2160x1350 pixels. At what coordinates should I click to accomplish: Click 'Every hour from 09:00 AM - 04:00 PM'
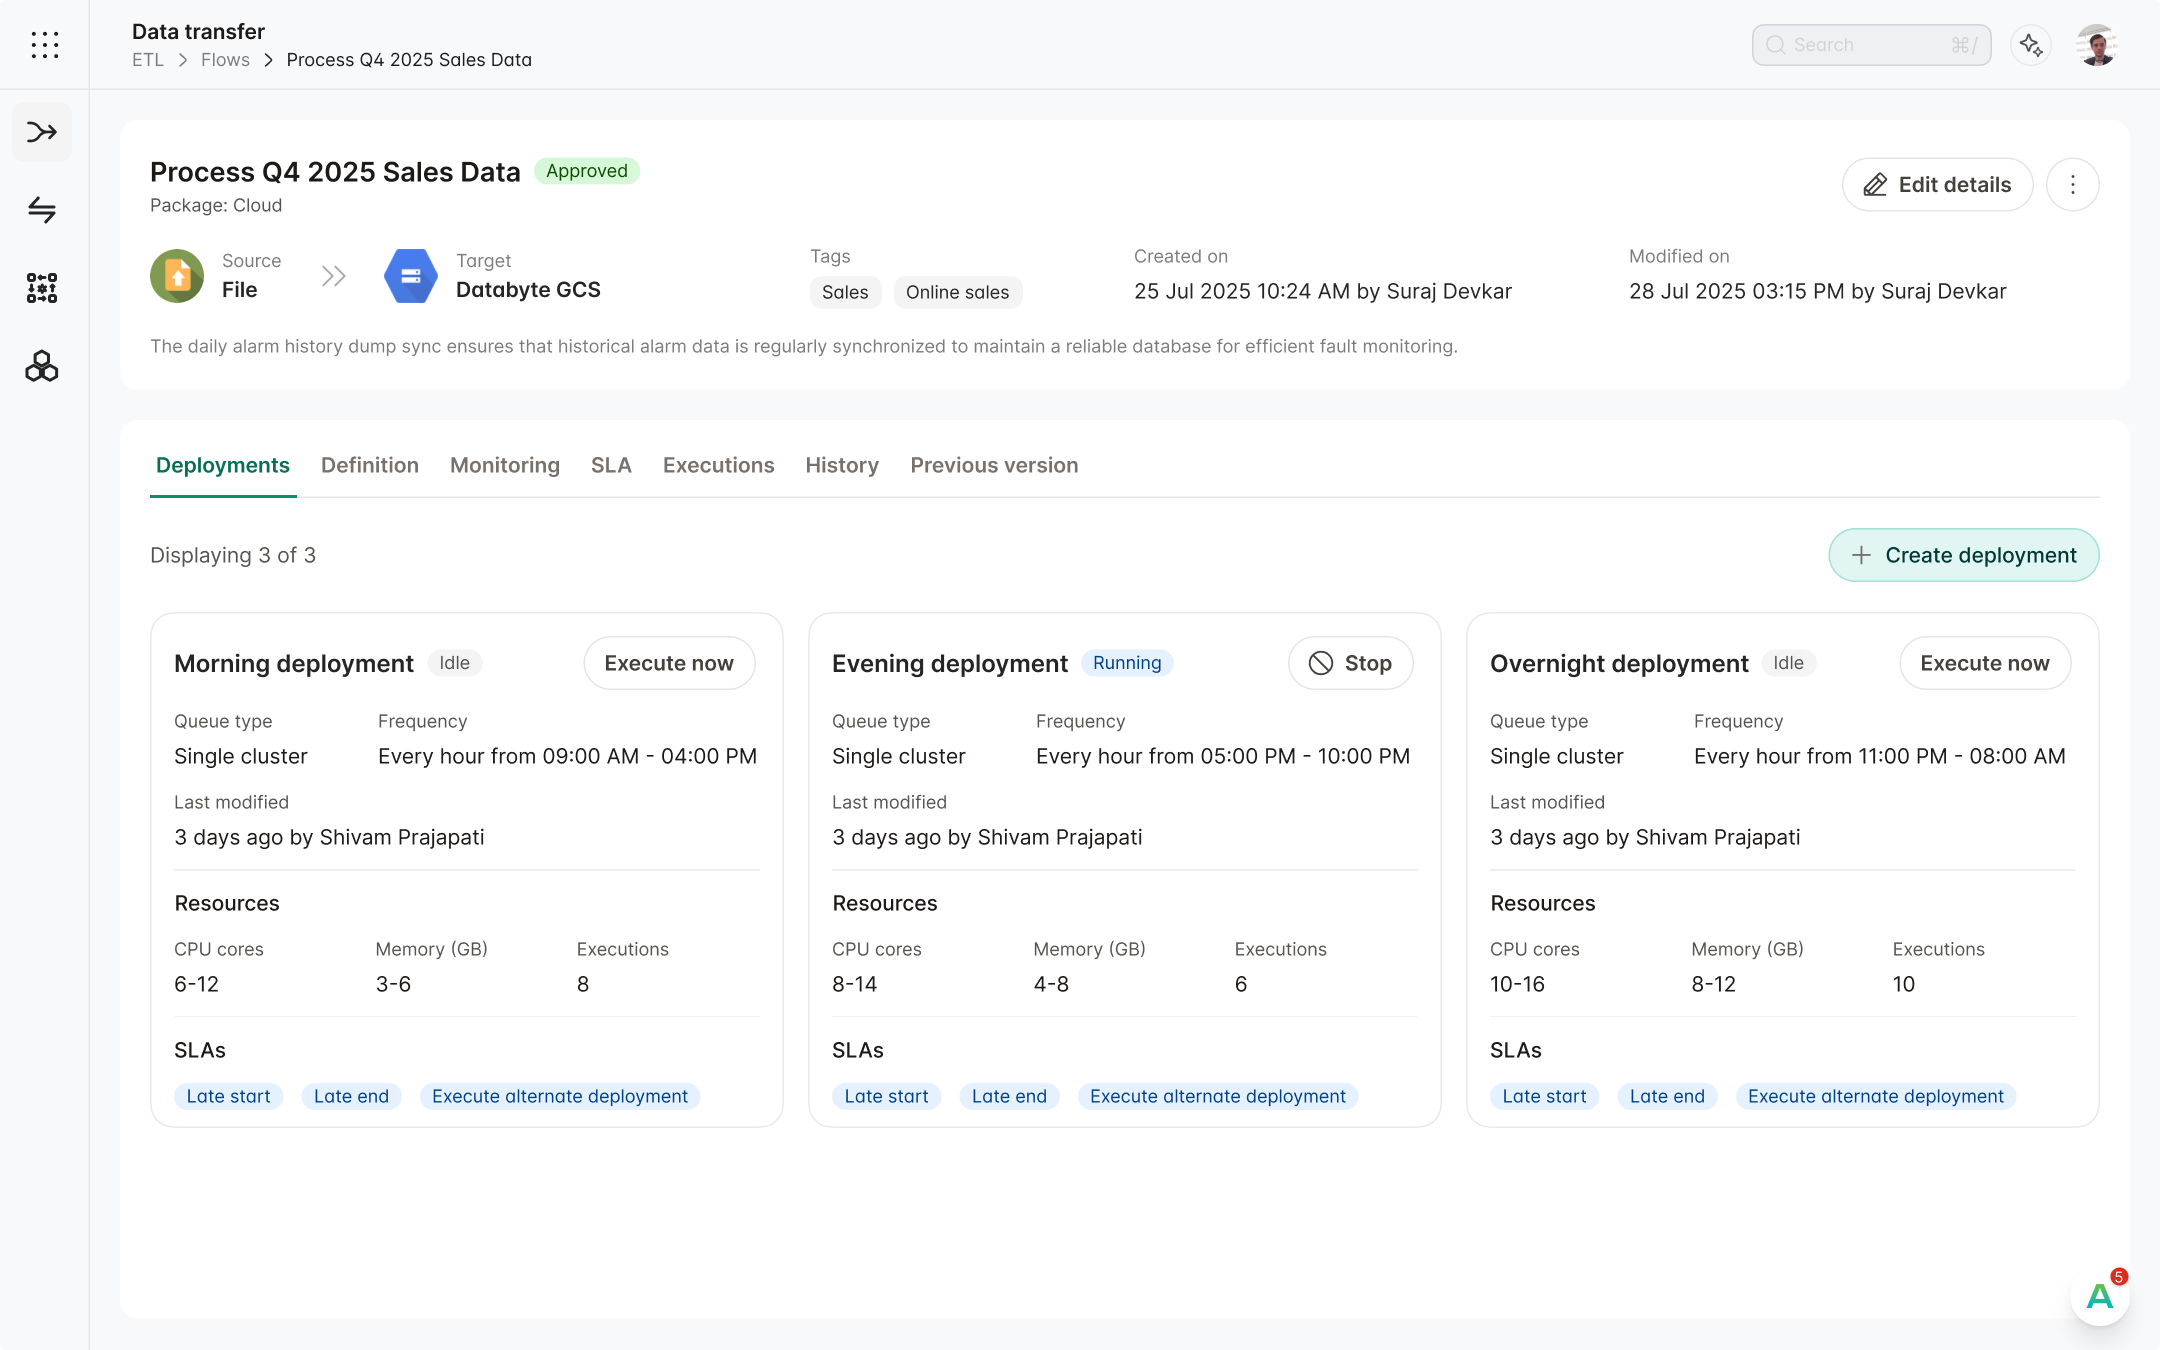(x=568, y=756)
